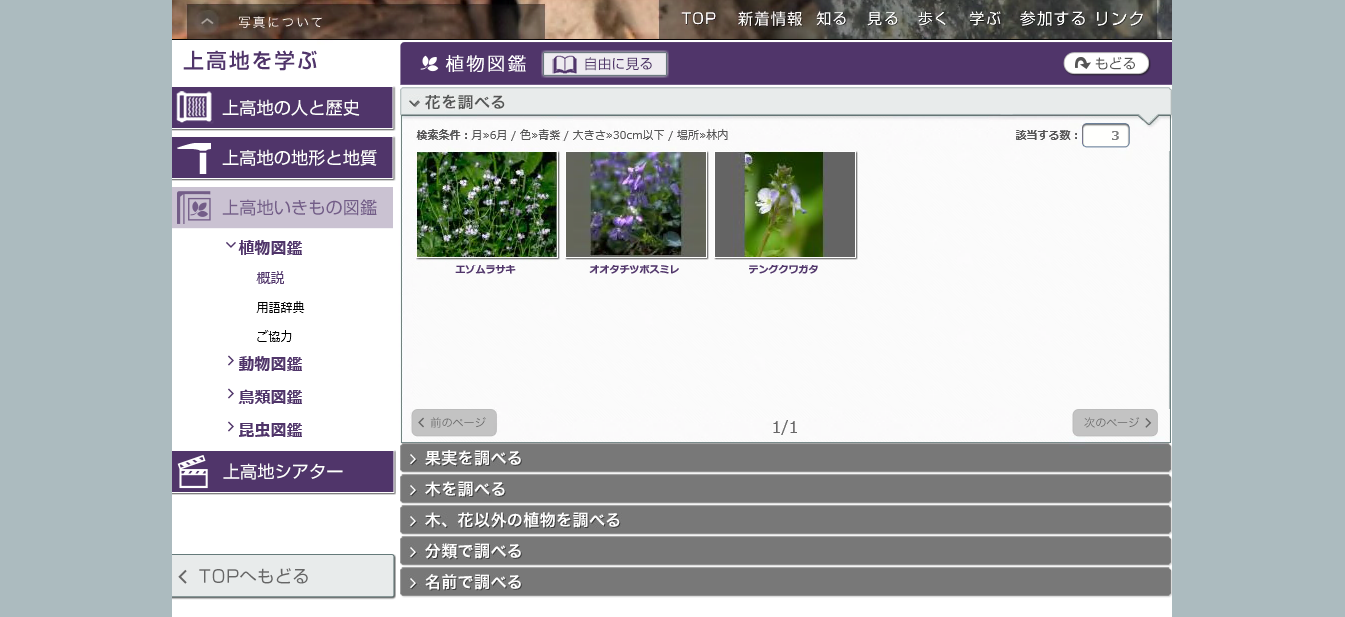The height and width of the screenshot is (617, 1345).
Task: Click the scroll icon beside 上高地の人と歴史
Action: [x=194, y=107]
